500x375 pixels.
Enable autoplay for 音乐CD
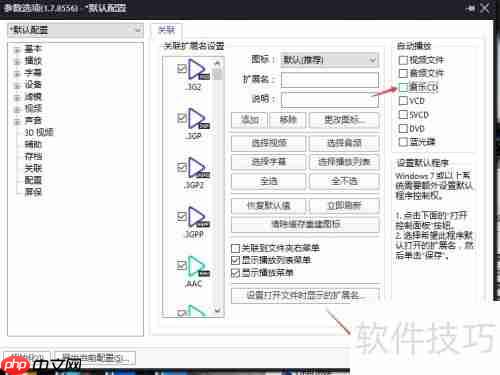coord(403,87)
